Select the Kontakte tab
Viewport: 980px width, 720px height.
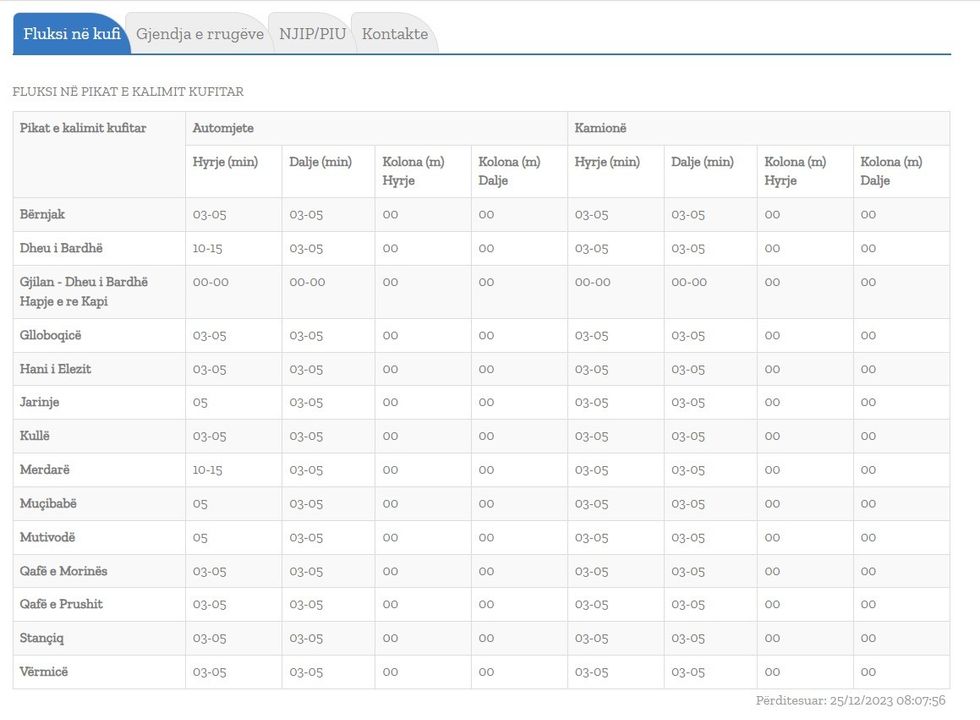[x=394, y=34]
